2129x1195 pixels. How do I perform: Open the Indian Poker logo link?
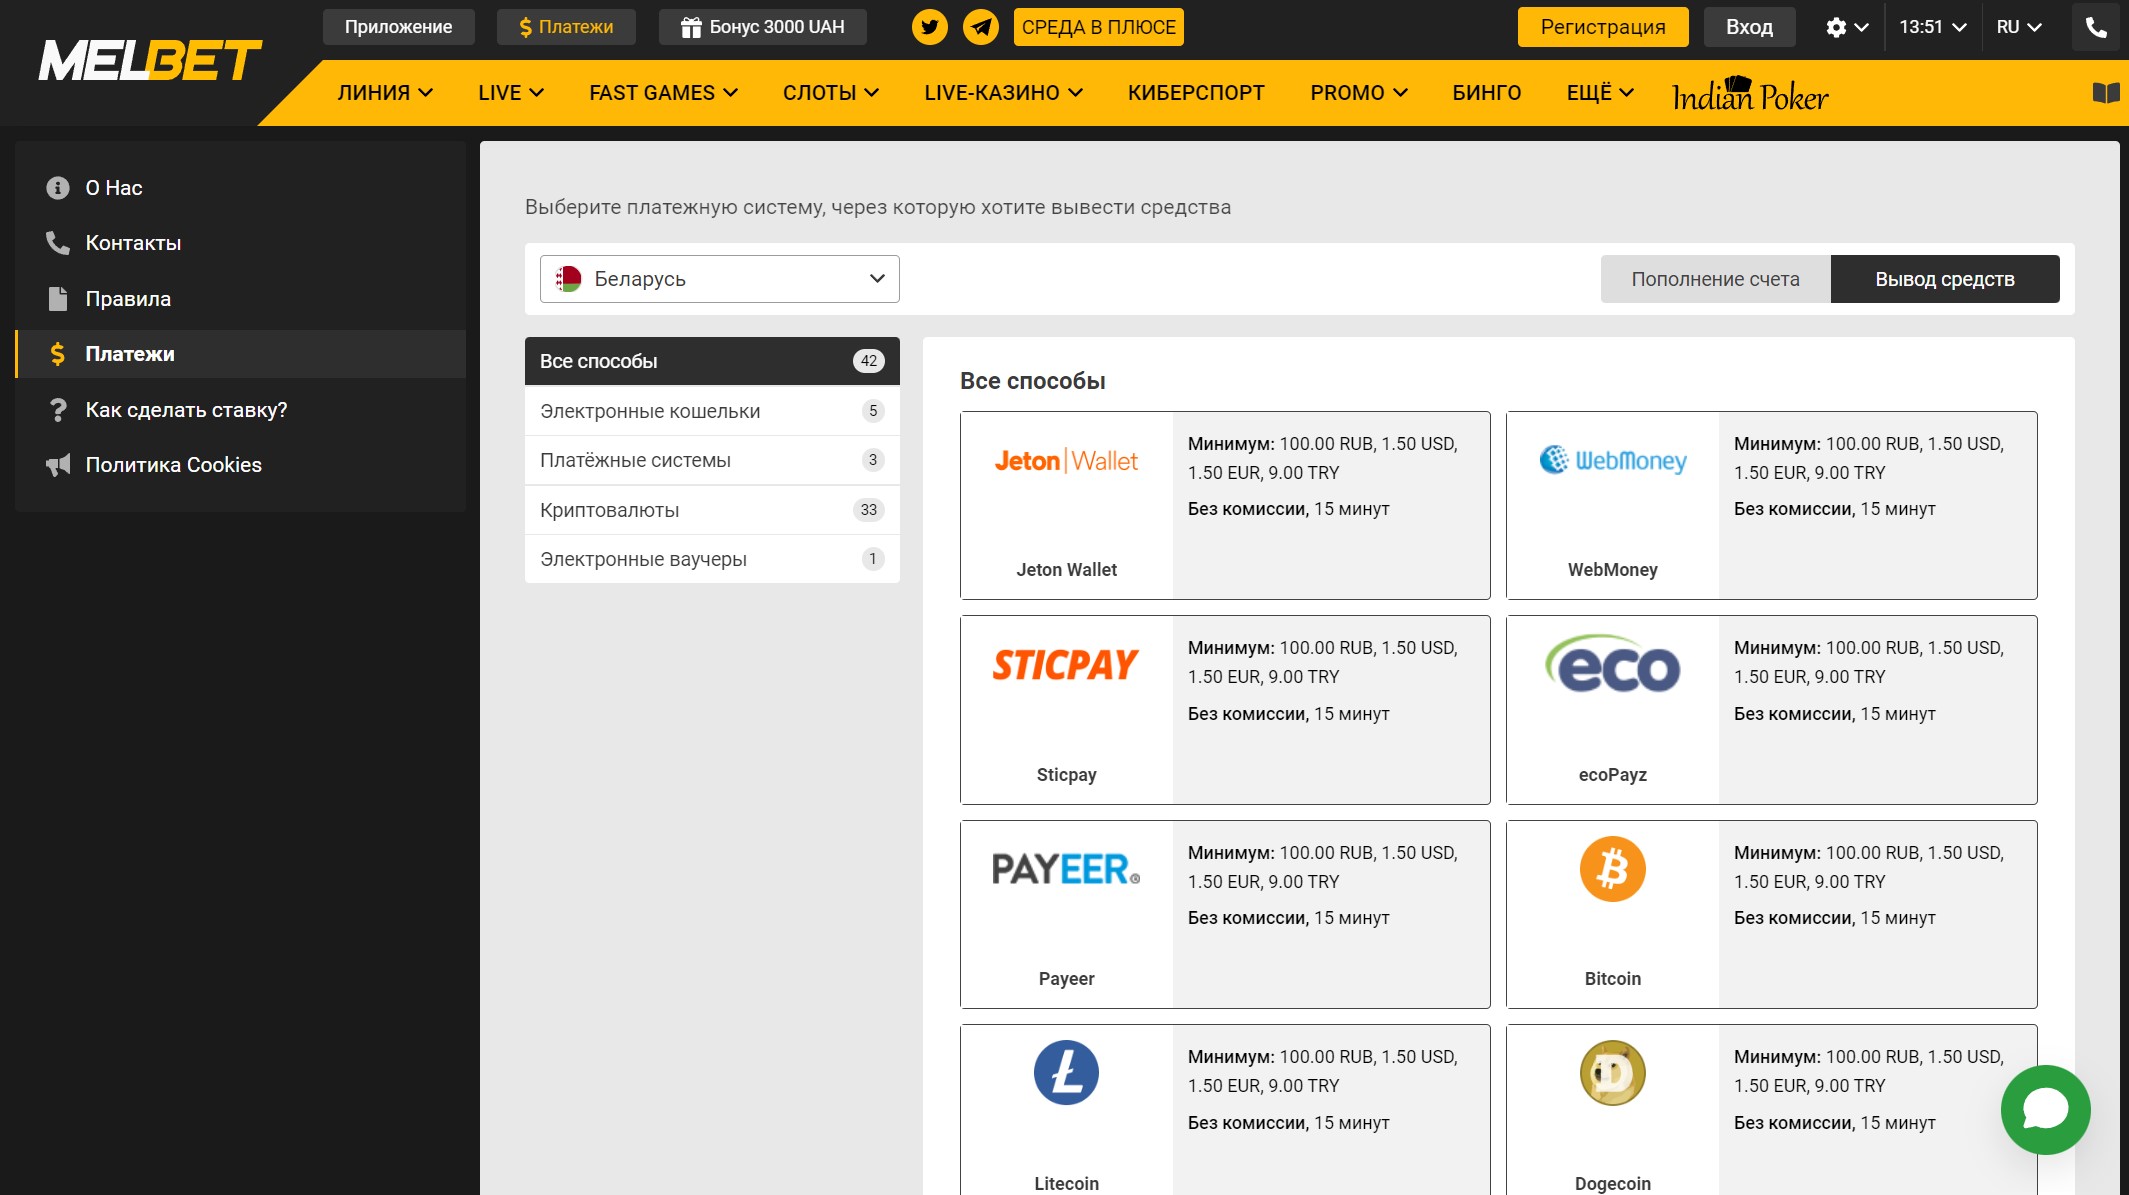coord(1750,94)
